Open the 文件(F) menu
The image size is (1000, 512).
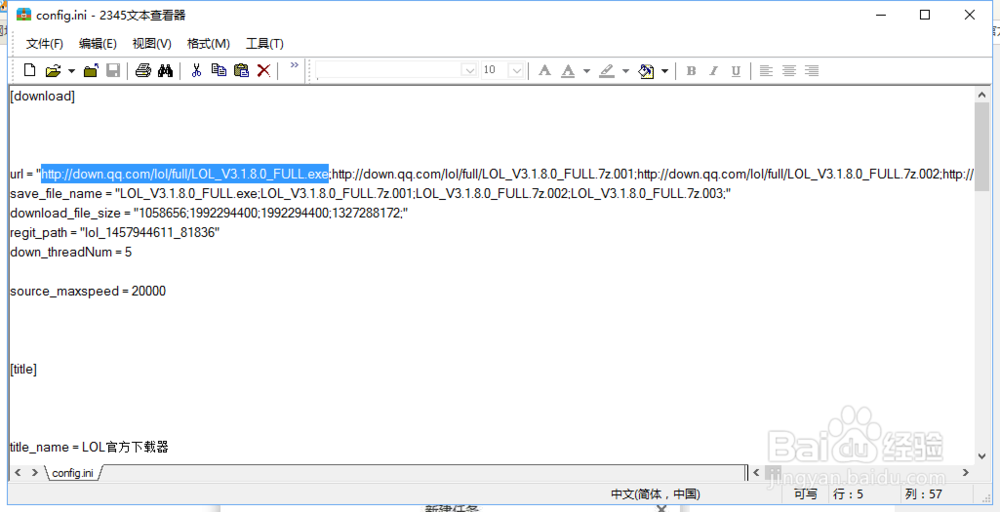tap(45, 43)
